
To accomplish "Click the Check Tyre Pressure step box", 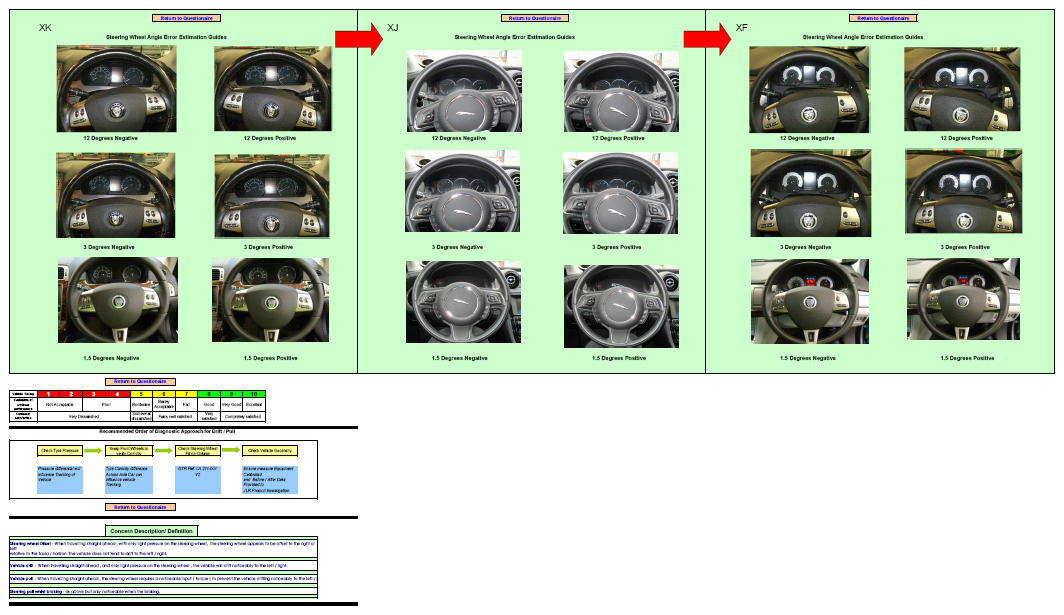I will click(x=60, y=450).
